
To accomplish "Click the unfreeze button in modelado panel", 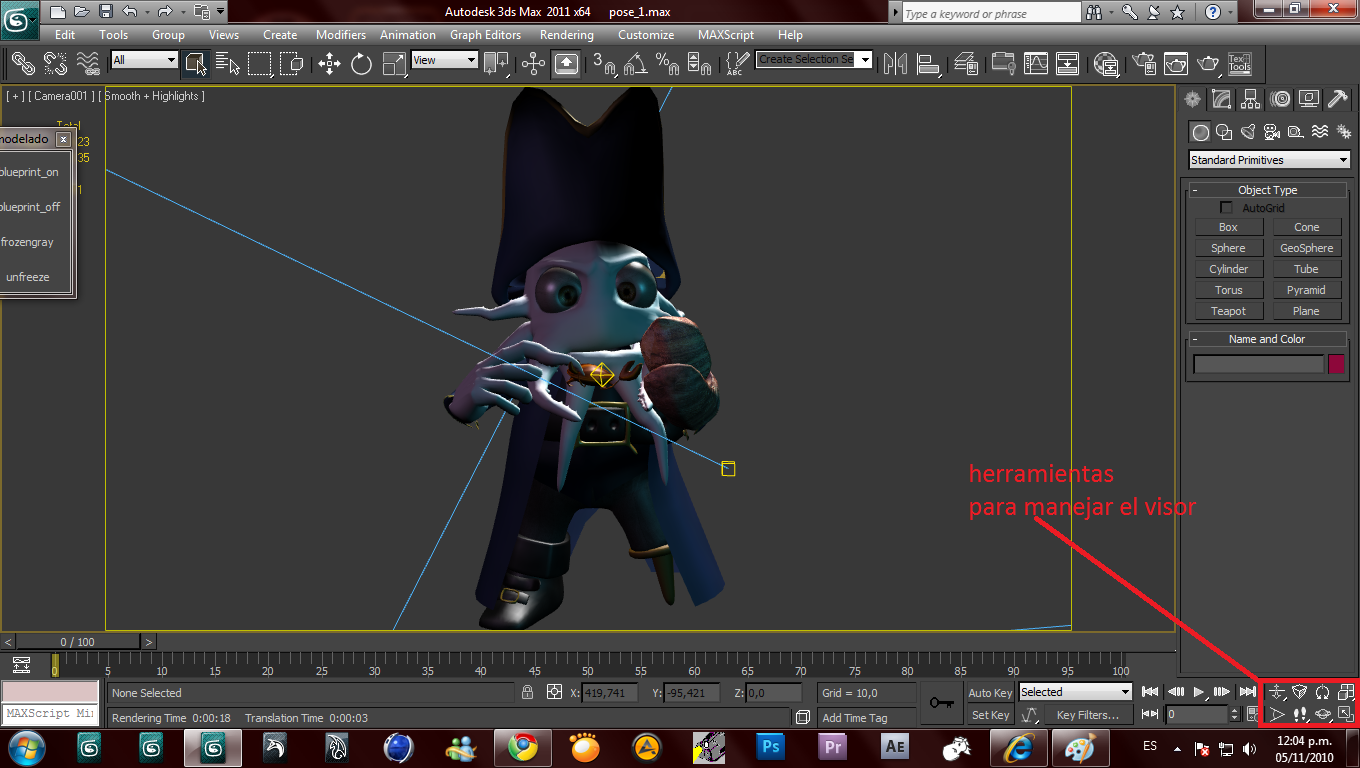I will tap(27, 277).
